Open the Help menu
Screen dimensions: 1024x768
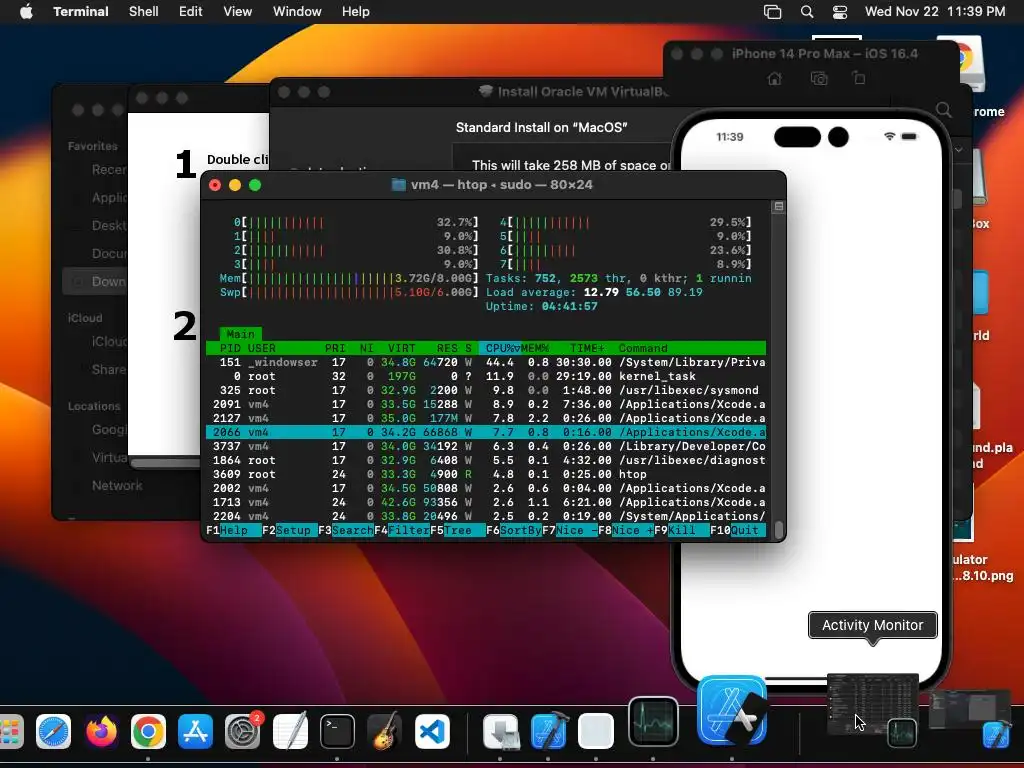356,12
